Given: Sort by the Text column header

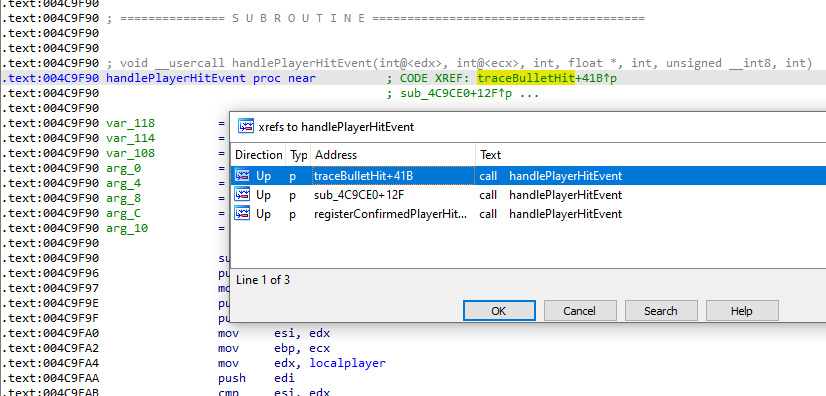Looking at the screenshot, I should 651,155.
